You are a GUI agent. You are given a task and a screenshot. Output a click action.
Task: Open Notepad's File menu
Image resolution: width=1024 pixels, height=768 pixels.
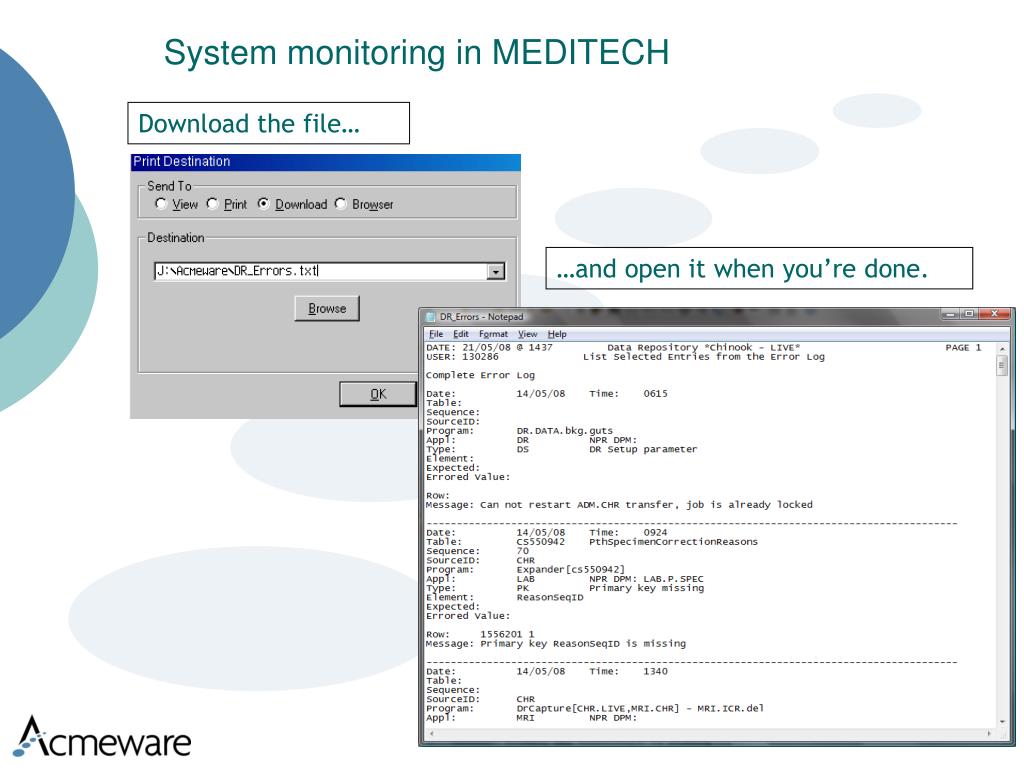tap(436, 334)
